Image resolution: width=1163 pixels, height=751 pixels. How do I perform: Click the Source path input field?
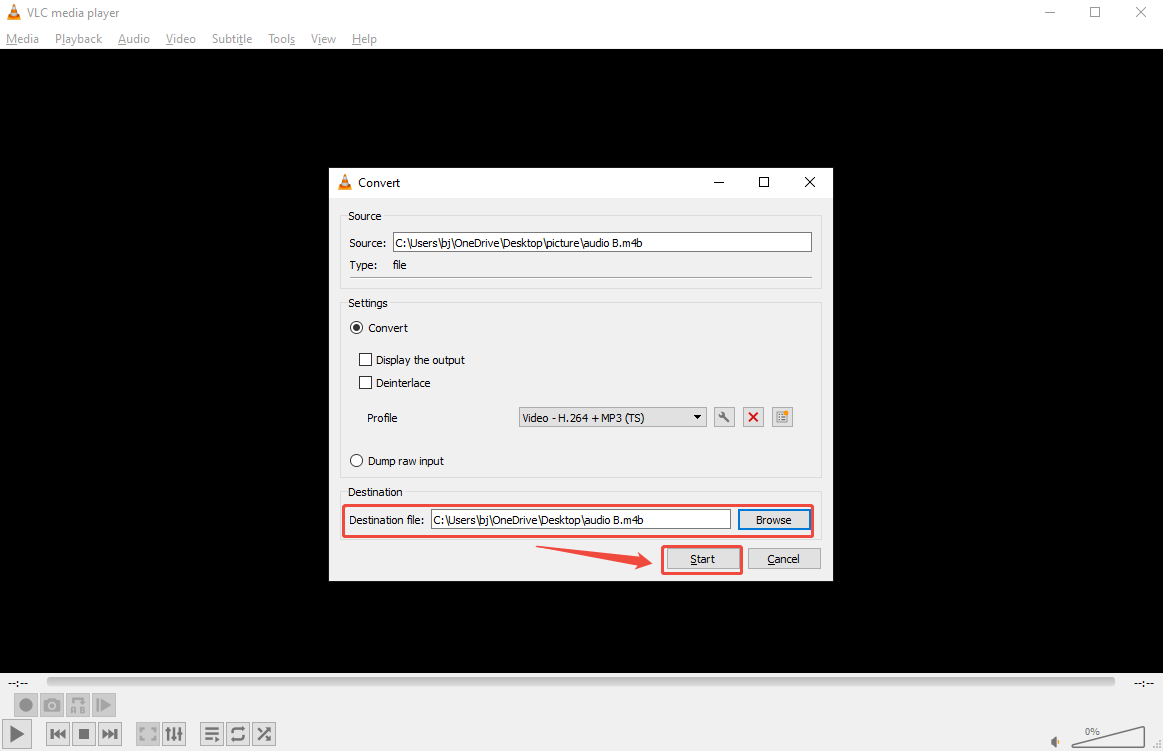(x=602, y=242)
